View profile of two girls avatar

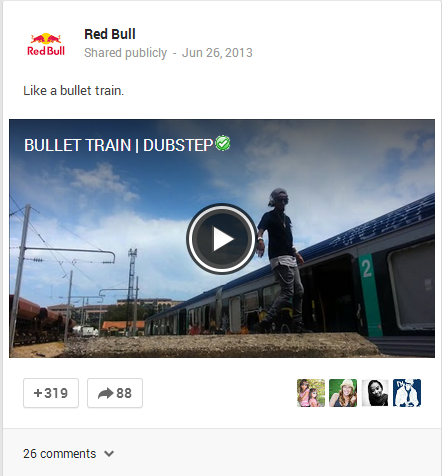click(x=311, y=393)
